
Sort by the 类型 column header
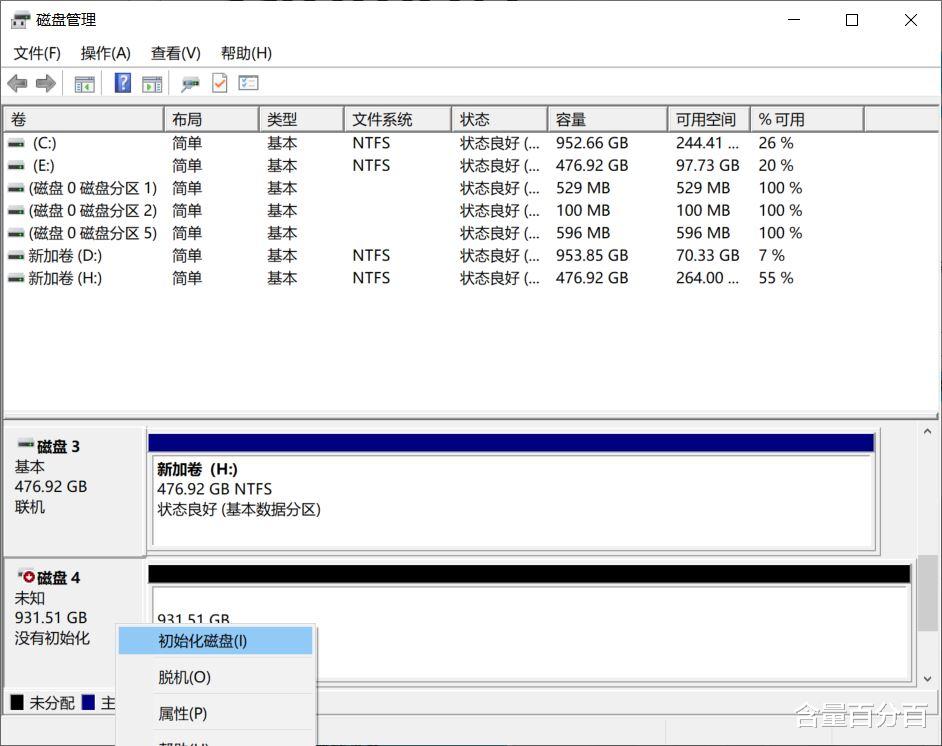coord(302,120)
